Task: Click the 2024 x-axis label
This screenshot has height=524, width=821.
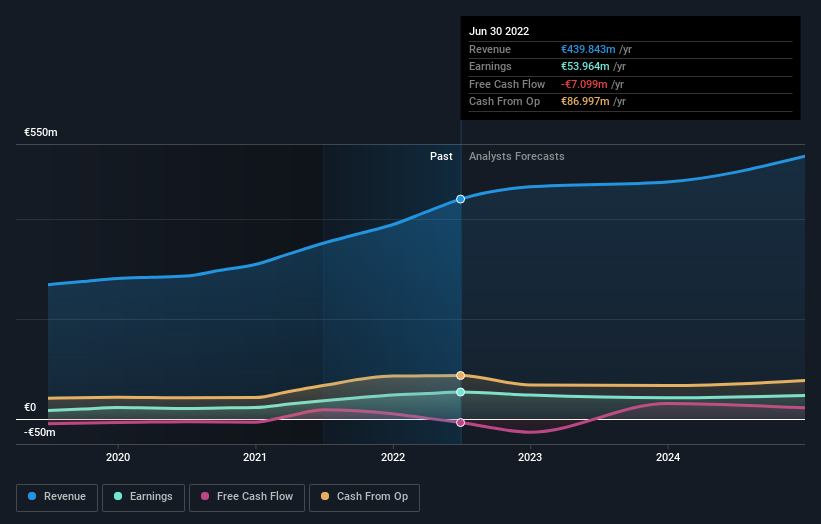Action: (668, 457)
